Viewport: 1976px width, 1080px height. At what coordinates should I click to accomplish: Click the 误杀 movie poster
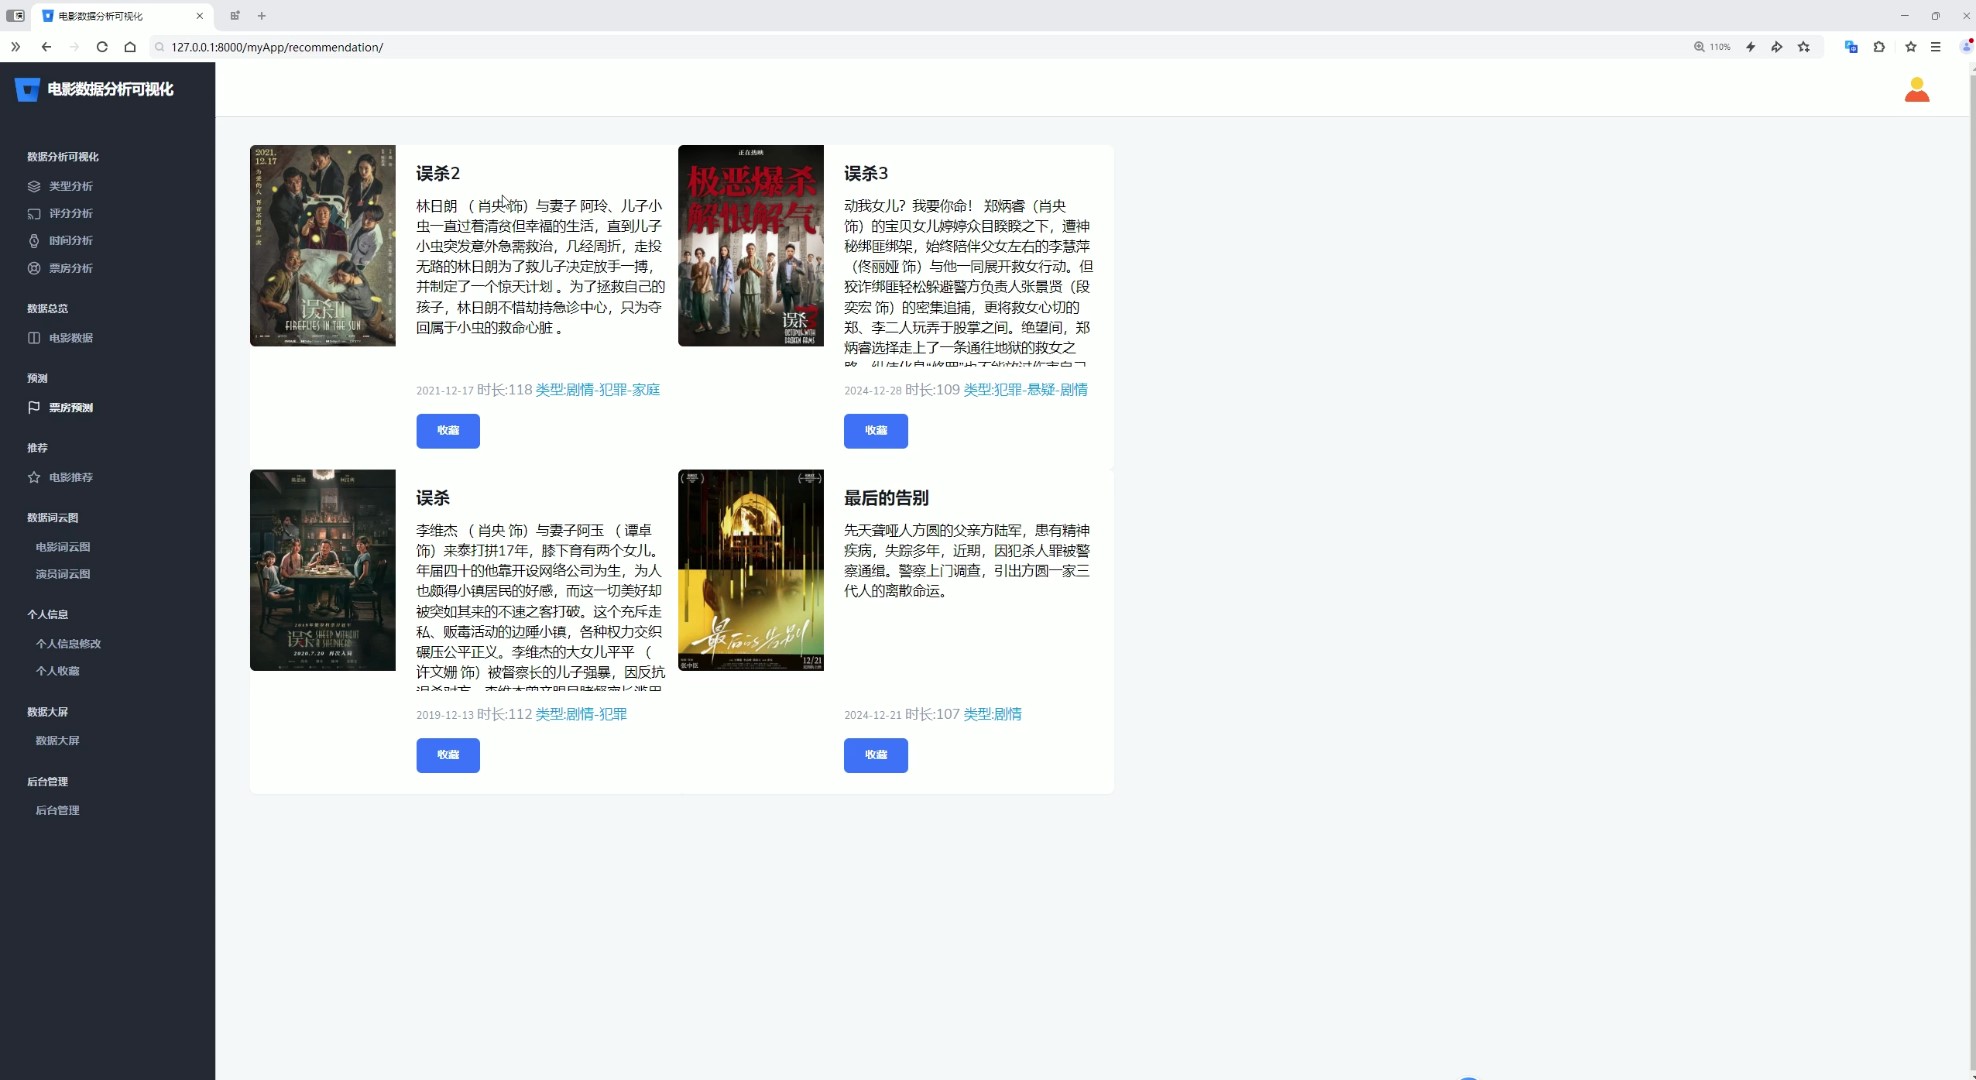[x=322, y=570]
